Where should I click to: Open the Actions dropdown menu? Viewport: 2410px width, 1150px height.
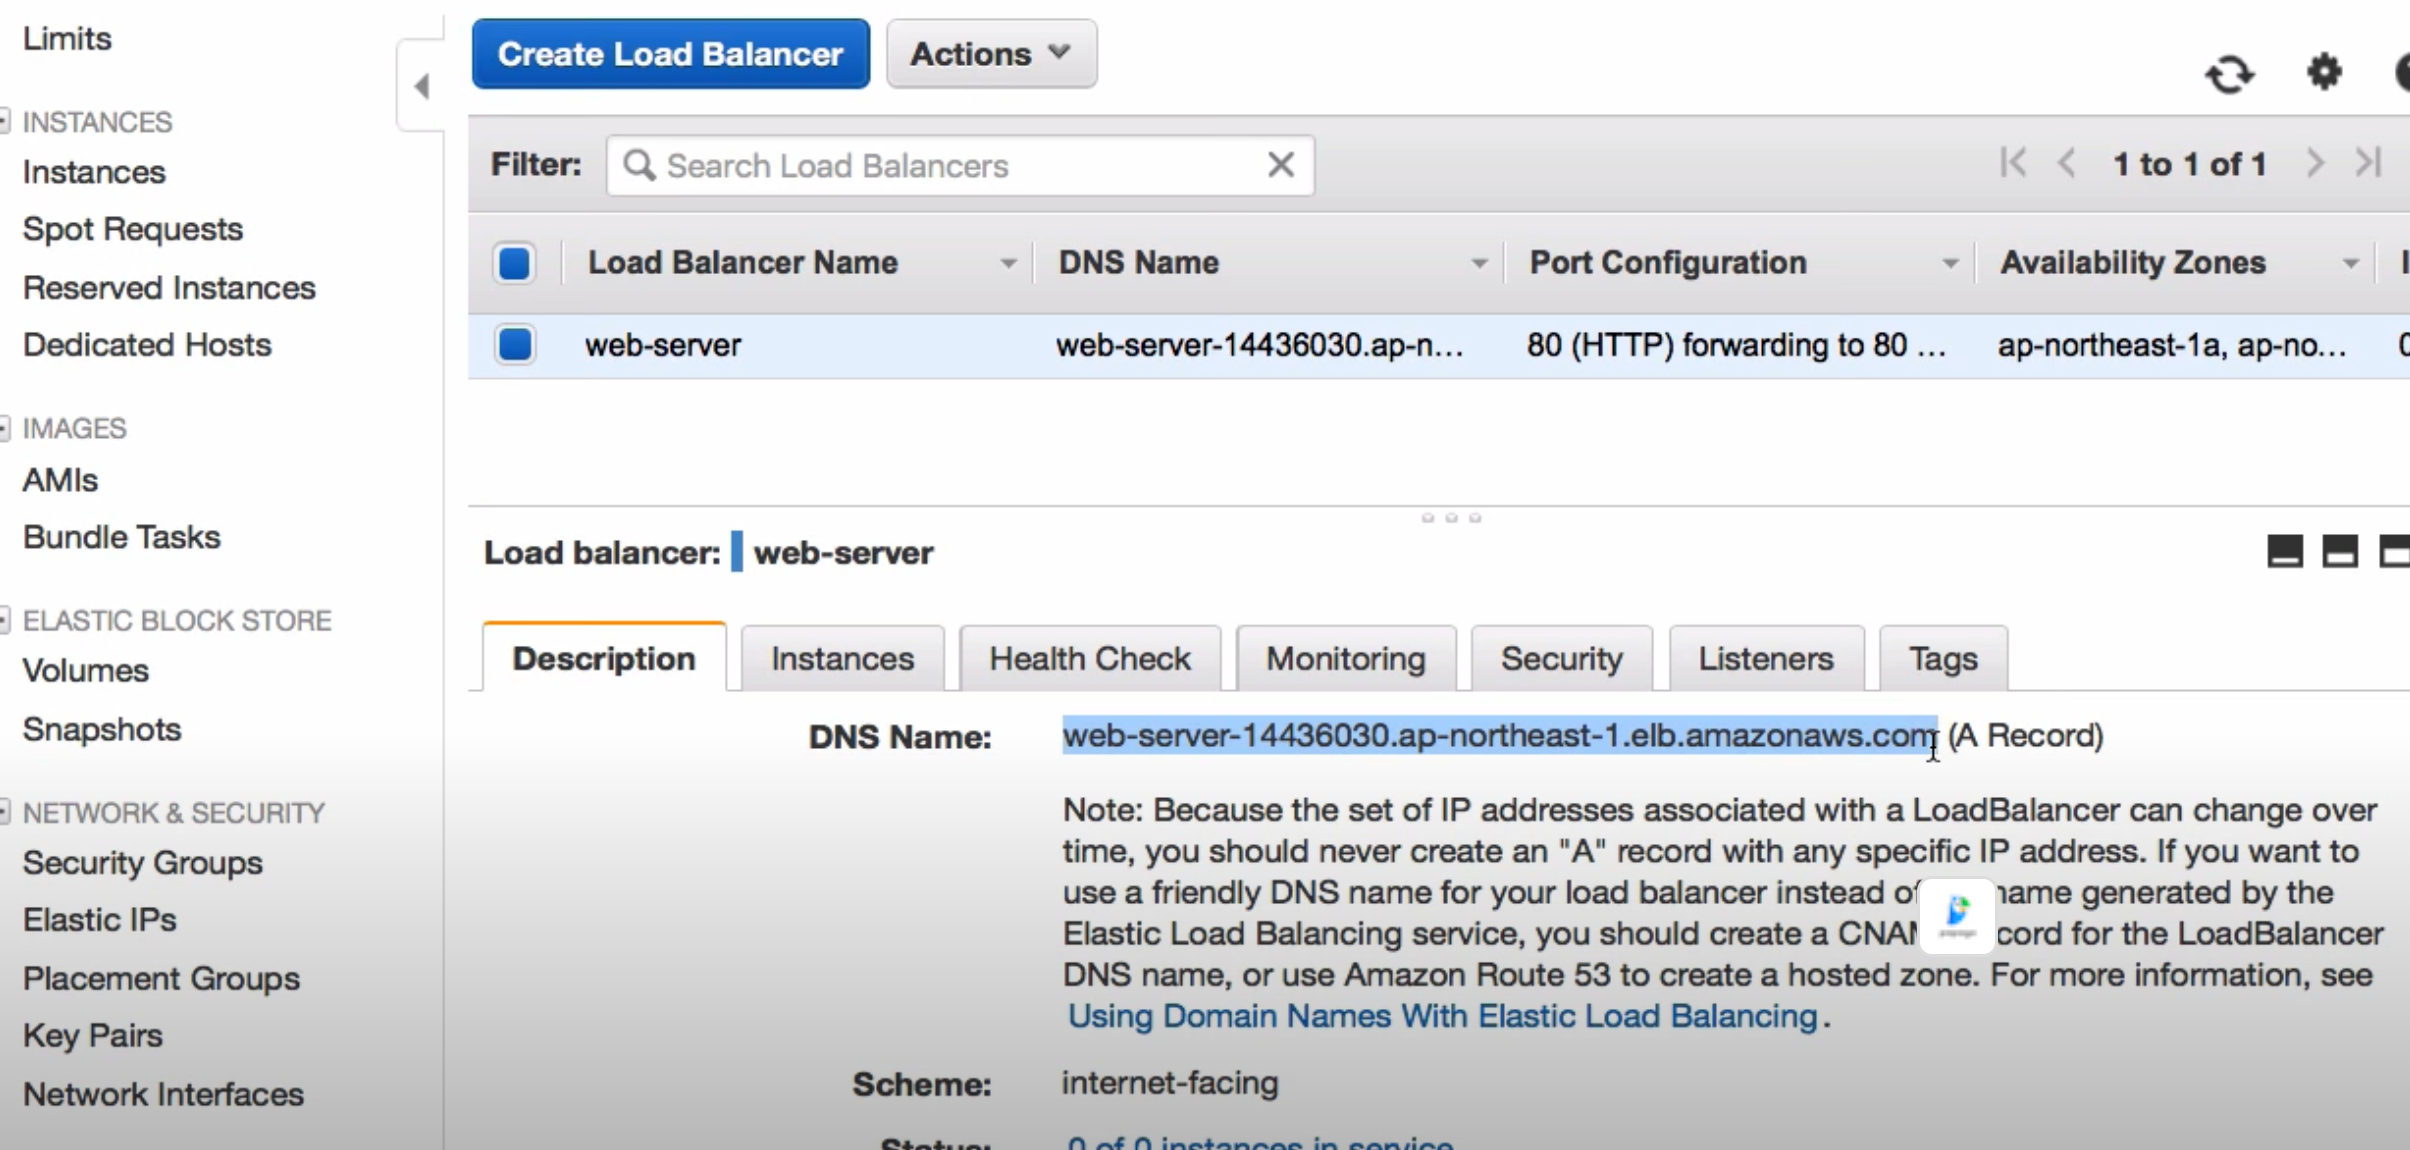(990, 54)
